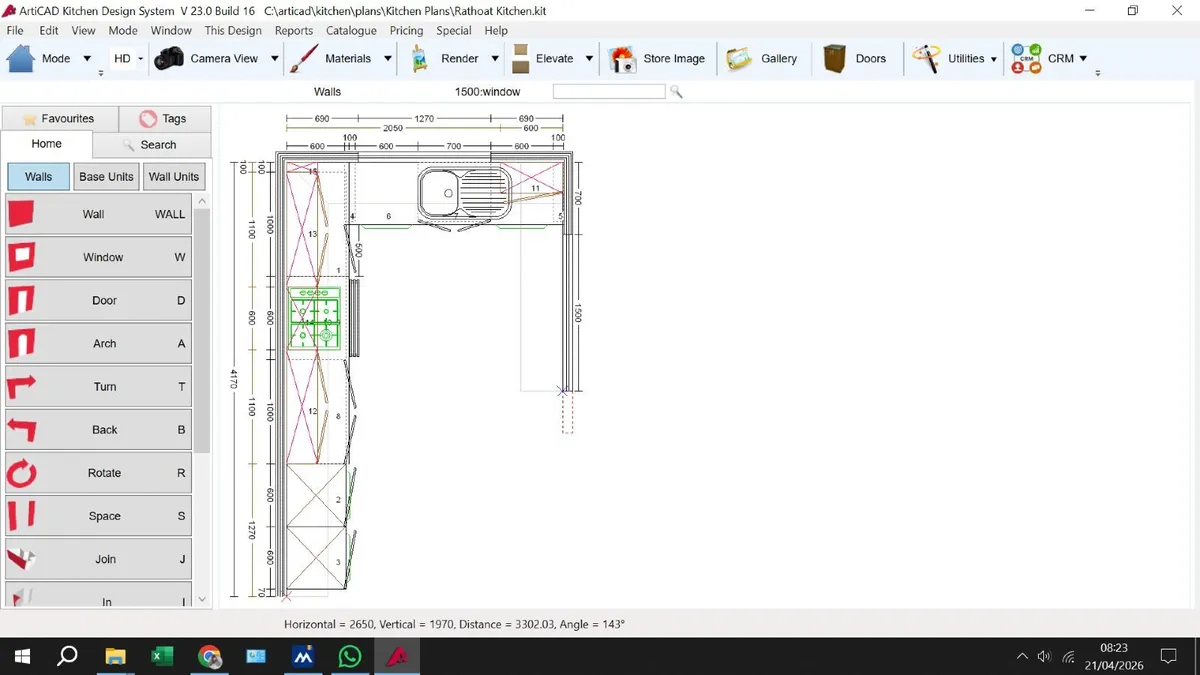Click the Store Image icon
This screenshot has height=675, width=1200.
(622, 58)
